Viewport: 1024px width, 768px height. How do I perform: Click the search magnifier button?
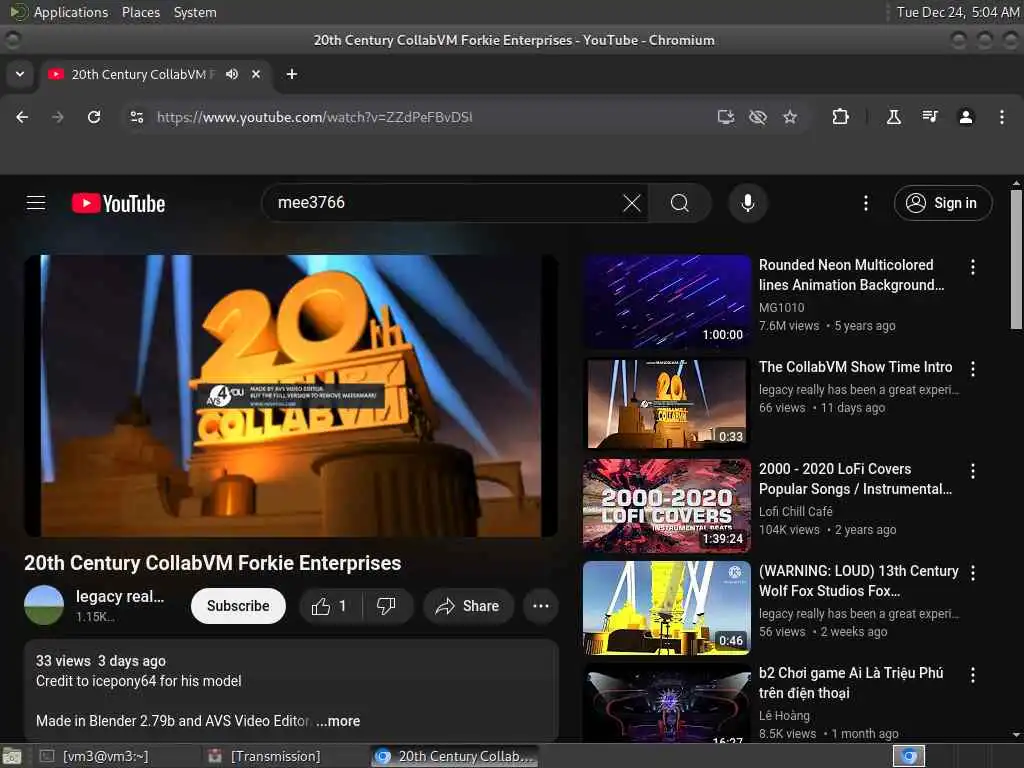tap(680, 203)
